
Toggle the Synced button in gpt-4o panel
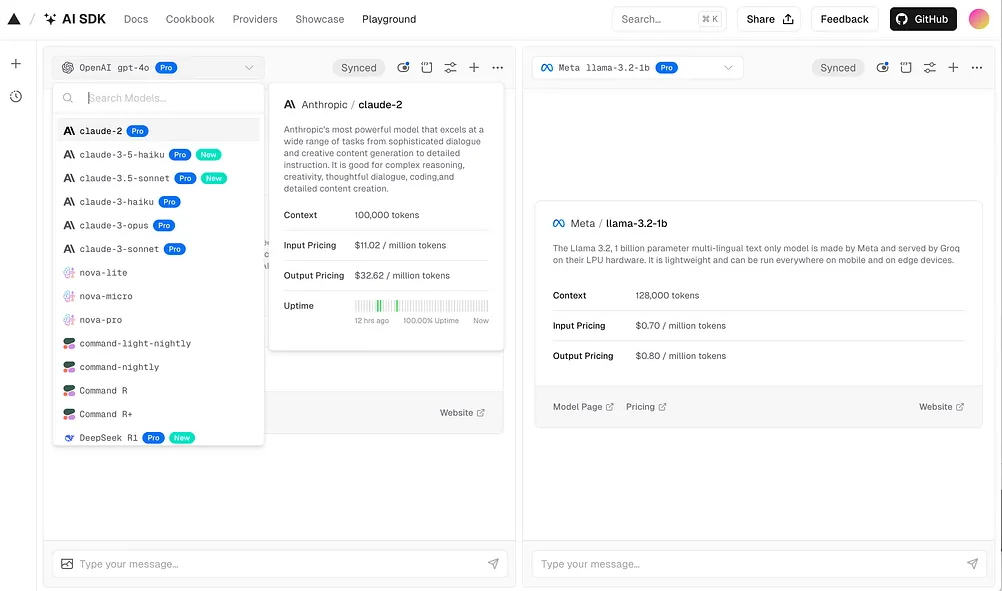(358, 68)
